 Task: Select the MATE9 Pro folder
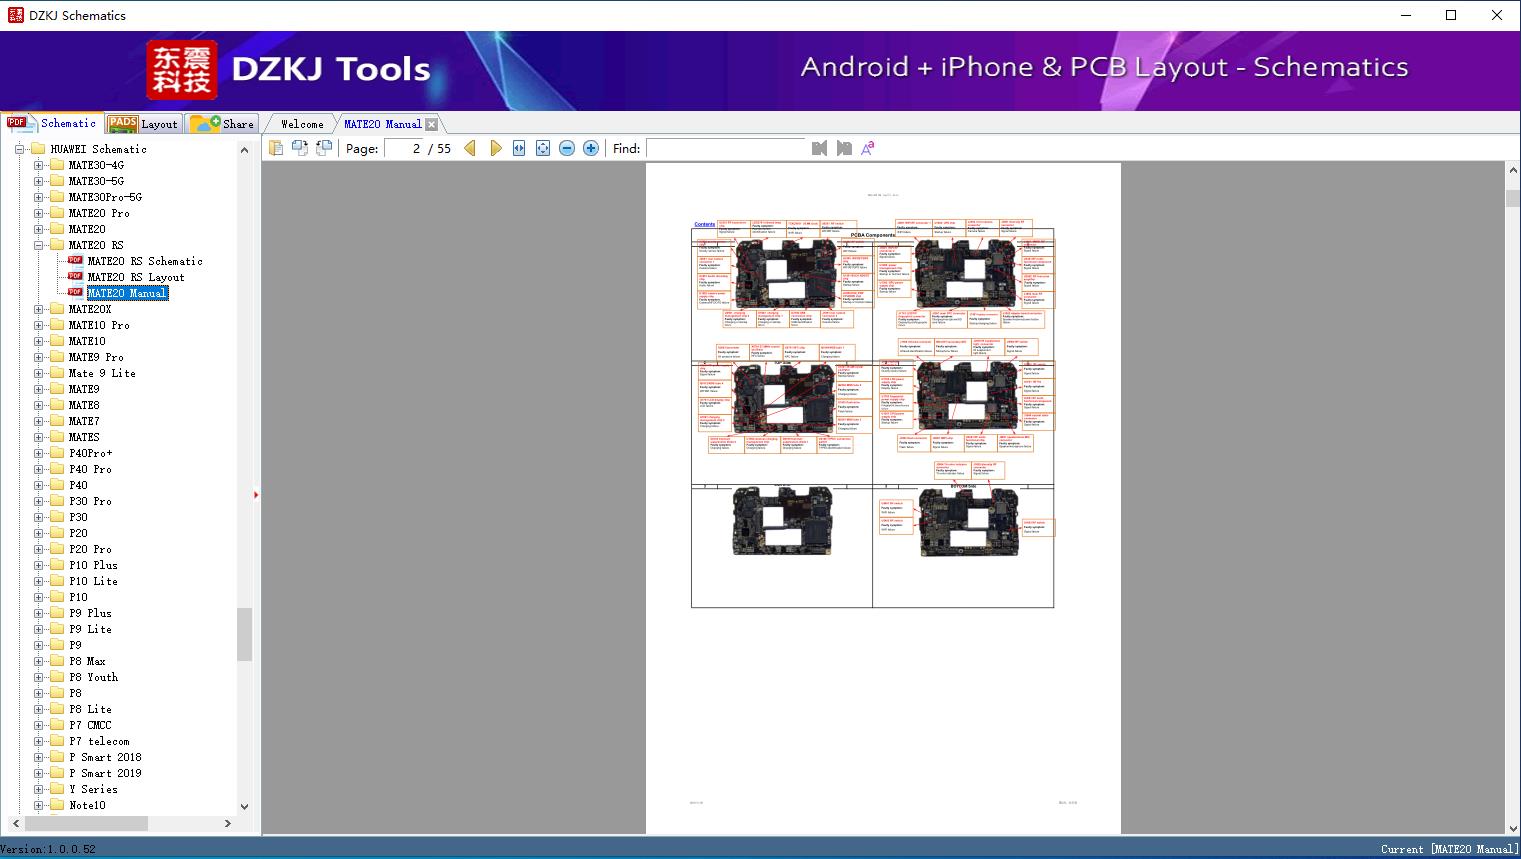(x=96, y=357)
